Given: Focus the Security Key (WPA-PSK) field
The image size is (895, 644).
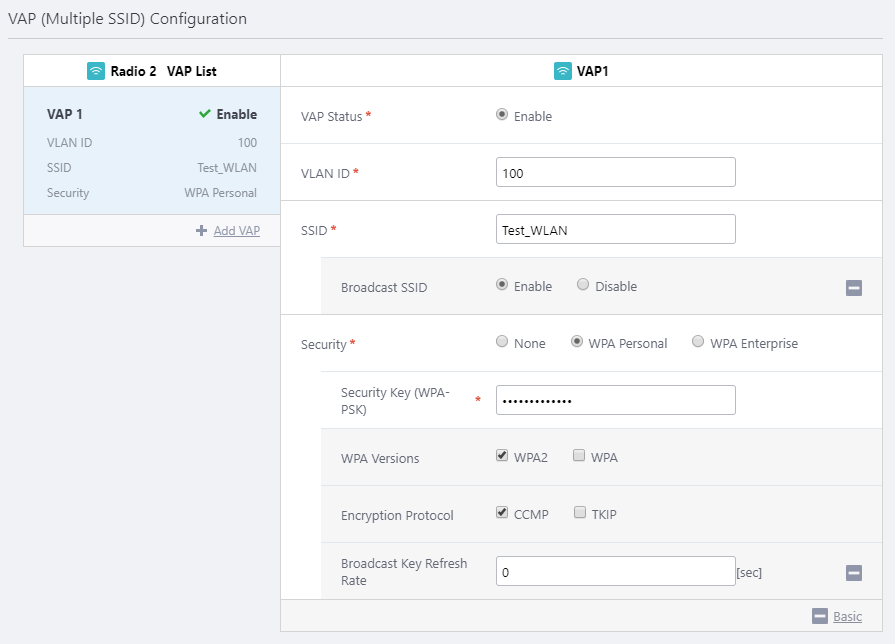Looking at the screenshot, I should point(615,400).
